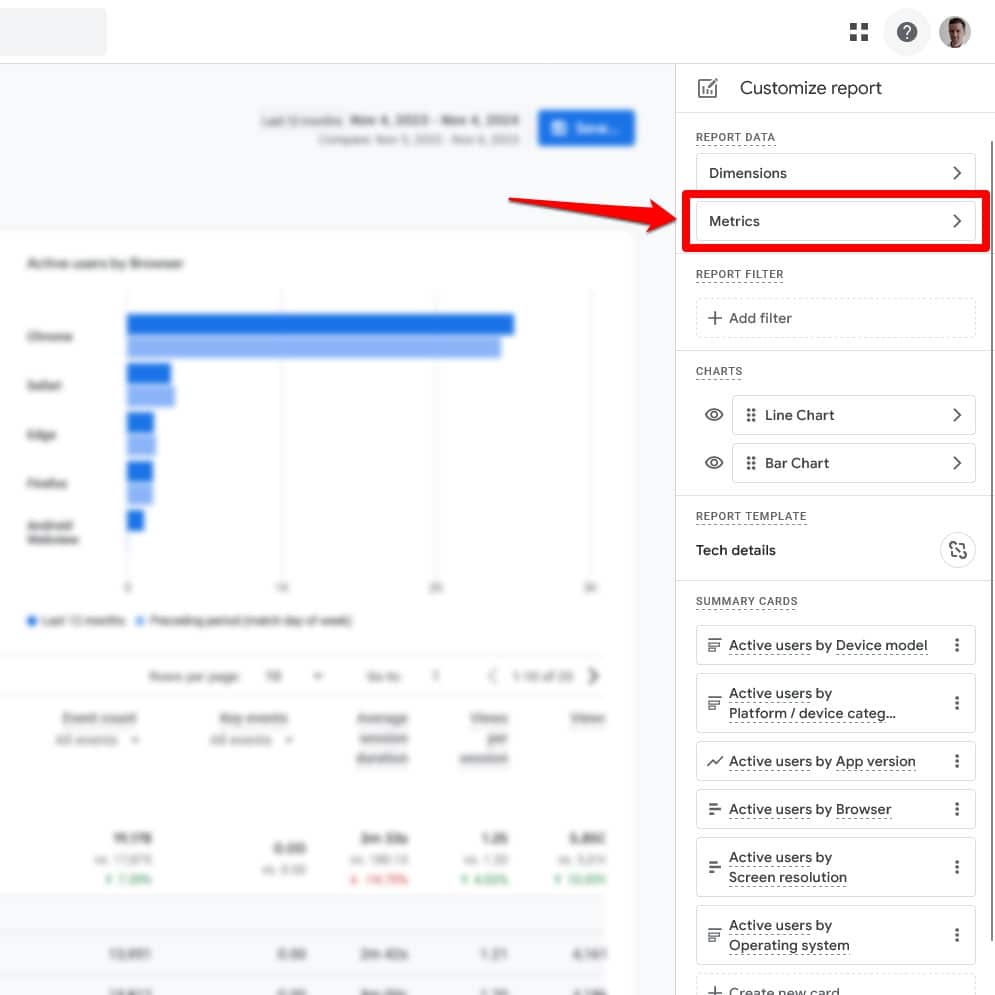Screen dimensions: 995x995
Task: Click the Customize report pencil icon
Action: 708,88
